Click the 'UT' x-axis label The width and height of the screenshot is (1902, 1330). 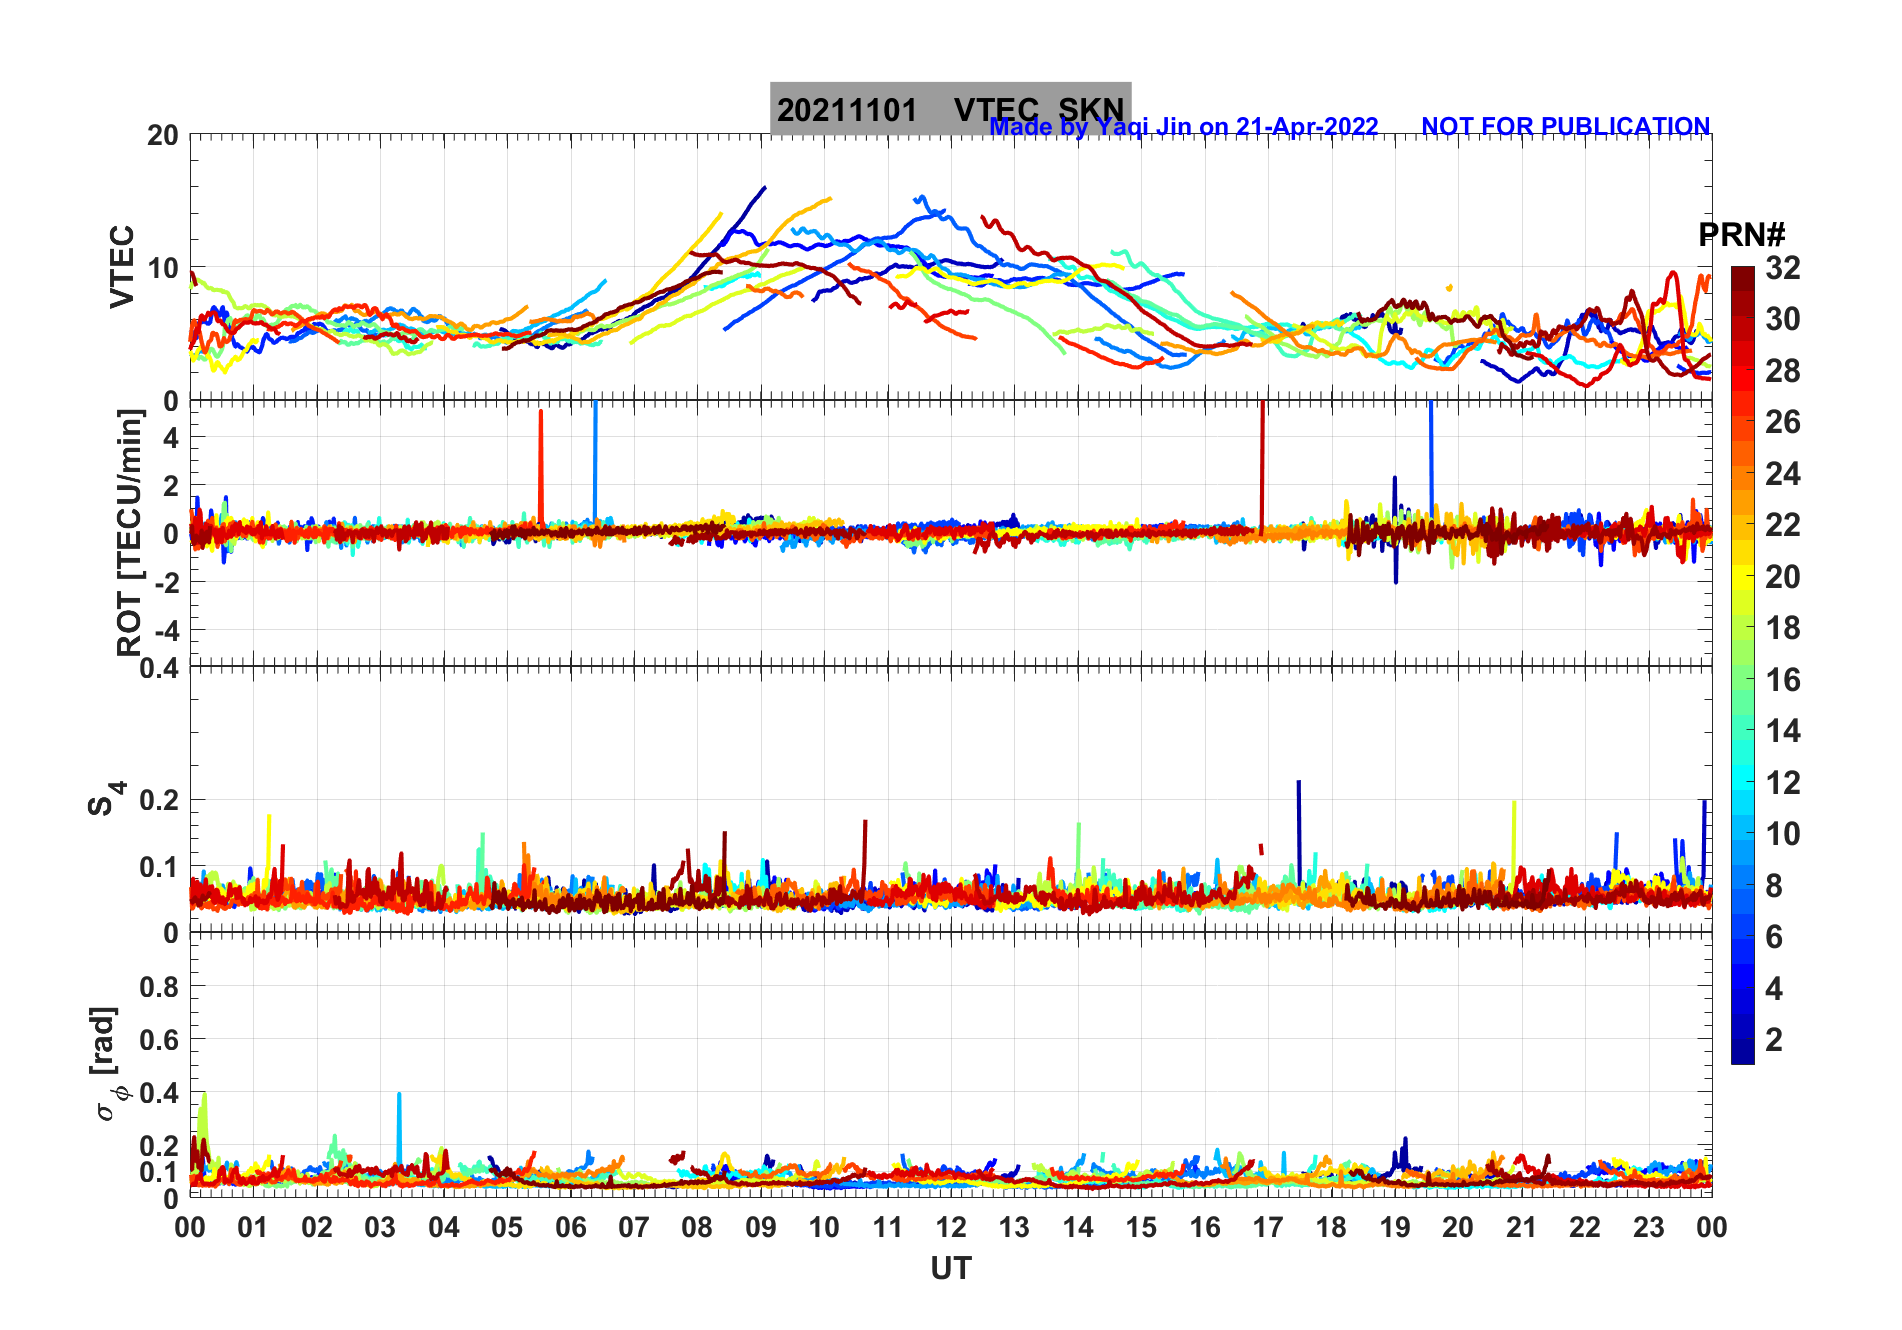[950, 1268]
